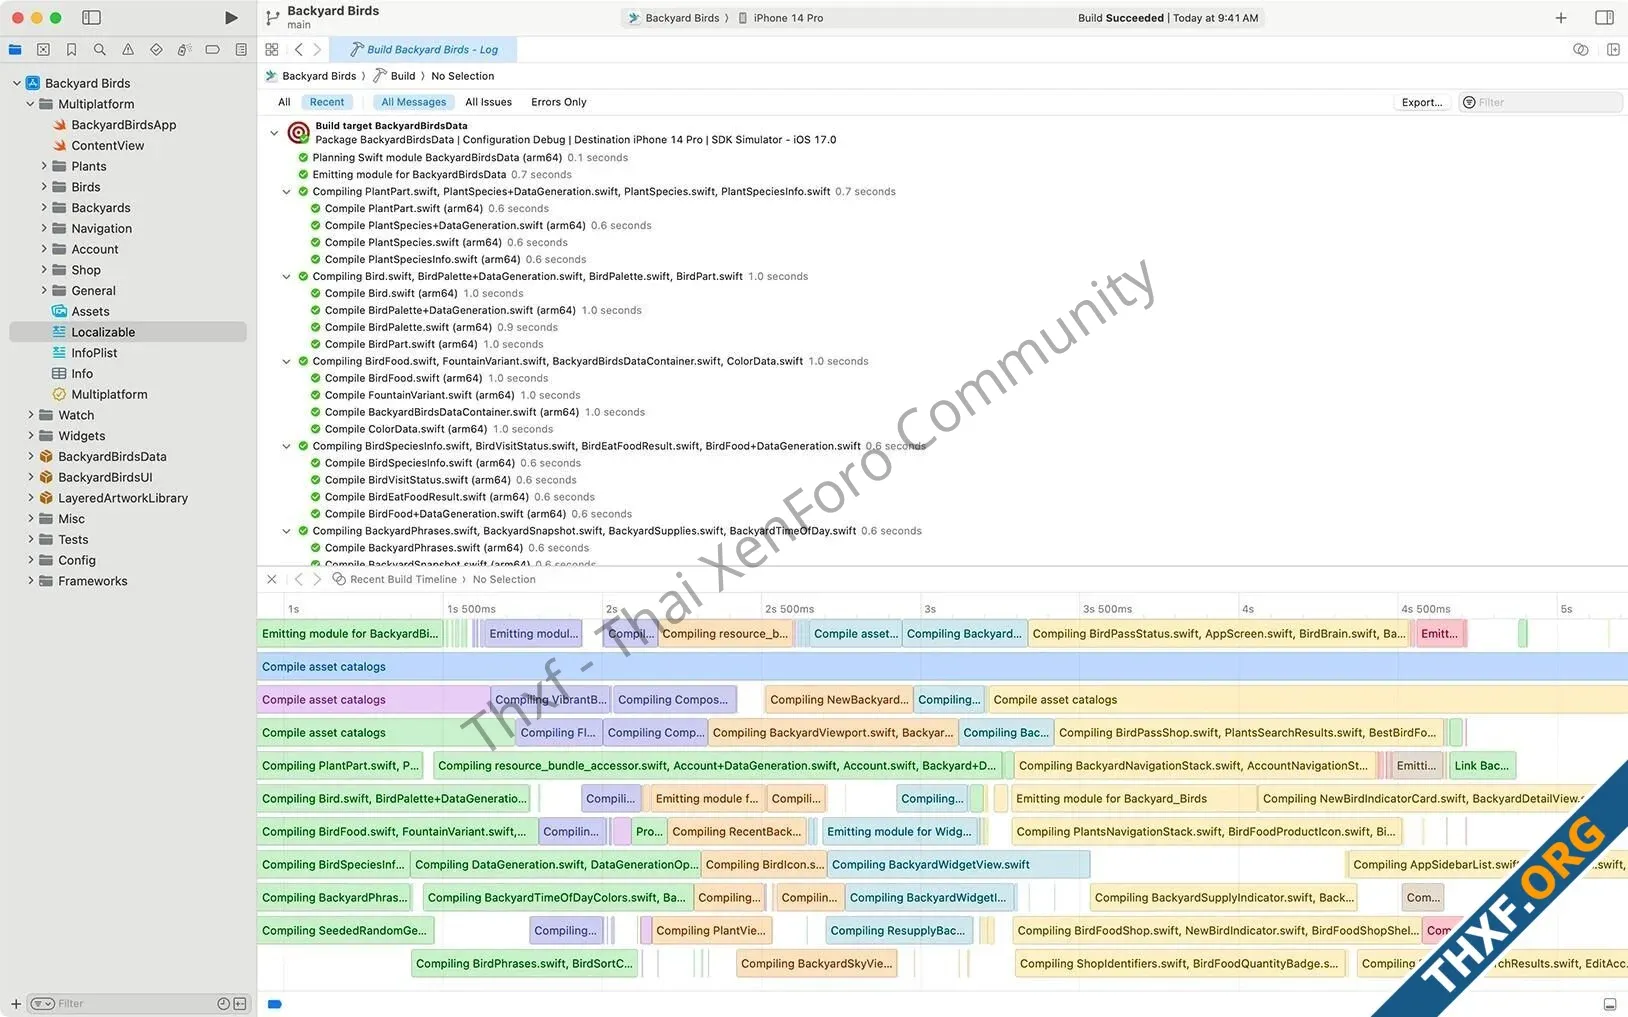Click the Export... button
Viewport: 1628px width, 1017px height.
(1422, 102)
